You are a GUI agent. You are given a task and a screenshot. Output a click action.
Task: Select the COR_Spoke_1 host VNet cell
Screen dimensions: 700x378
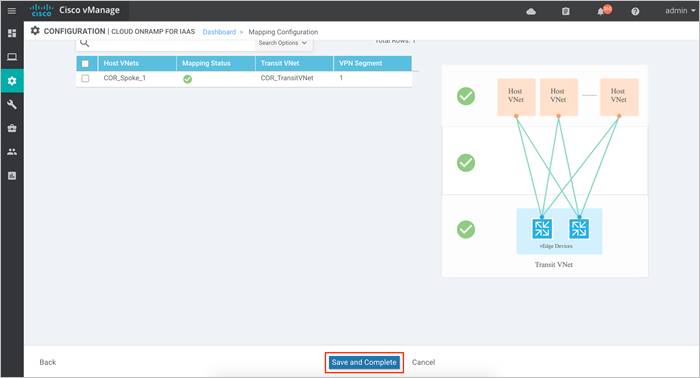(x=125, y=78)
